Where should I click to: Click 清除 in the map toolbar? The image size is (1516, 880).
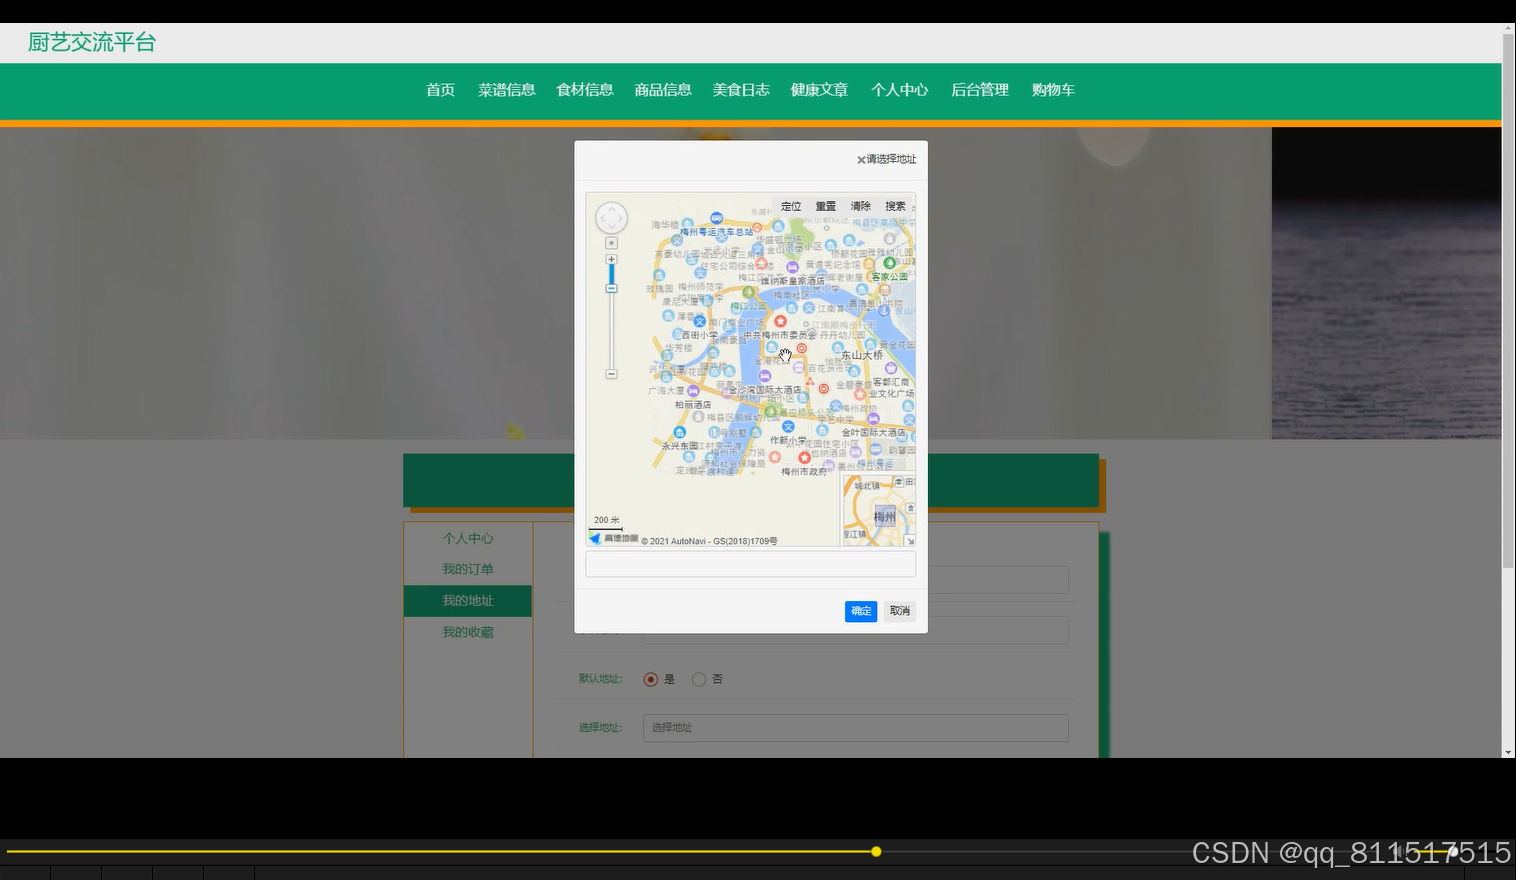[860, 206]
